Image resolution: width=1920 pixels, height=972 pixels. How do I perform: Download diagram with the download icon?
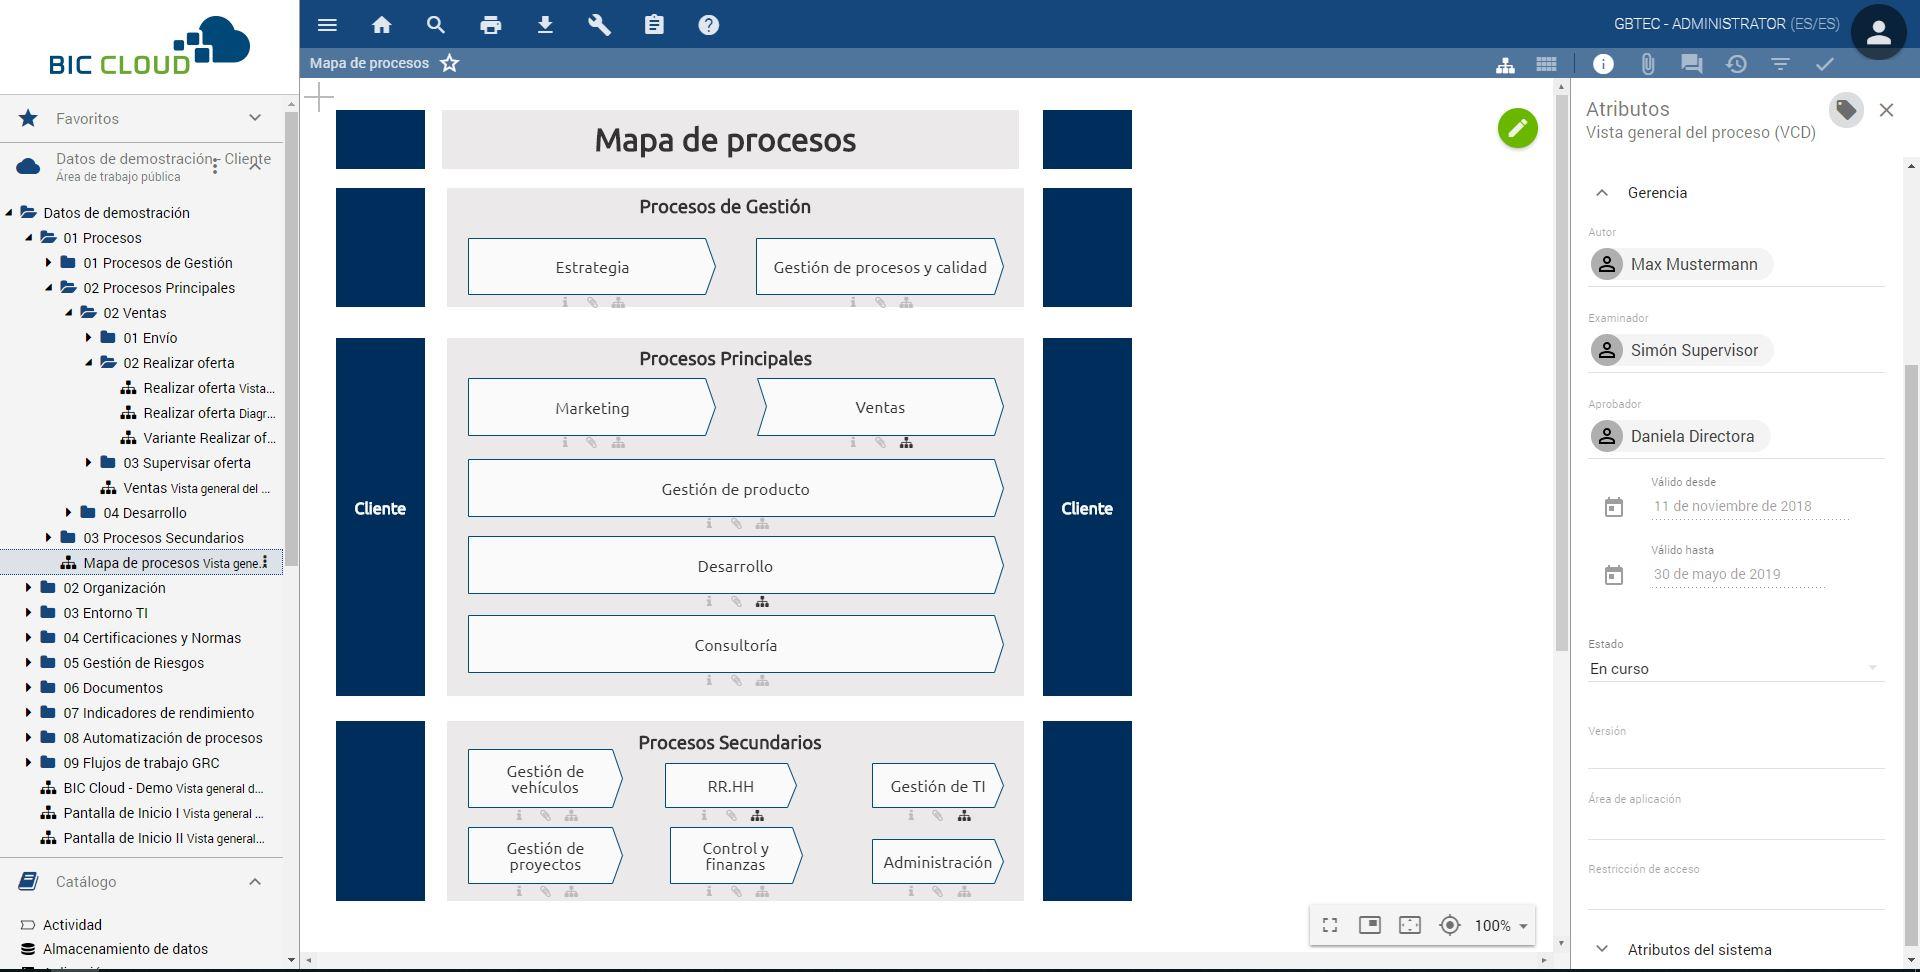[545, 25]
